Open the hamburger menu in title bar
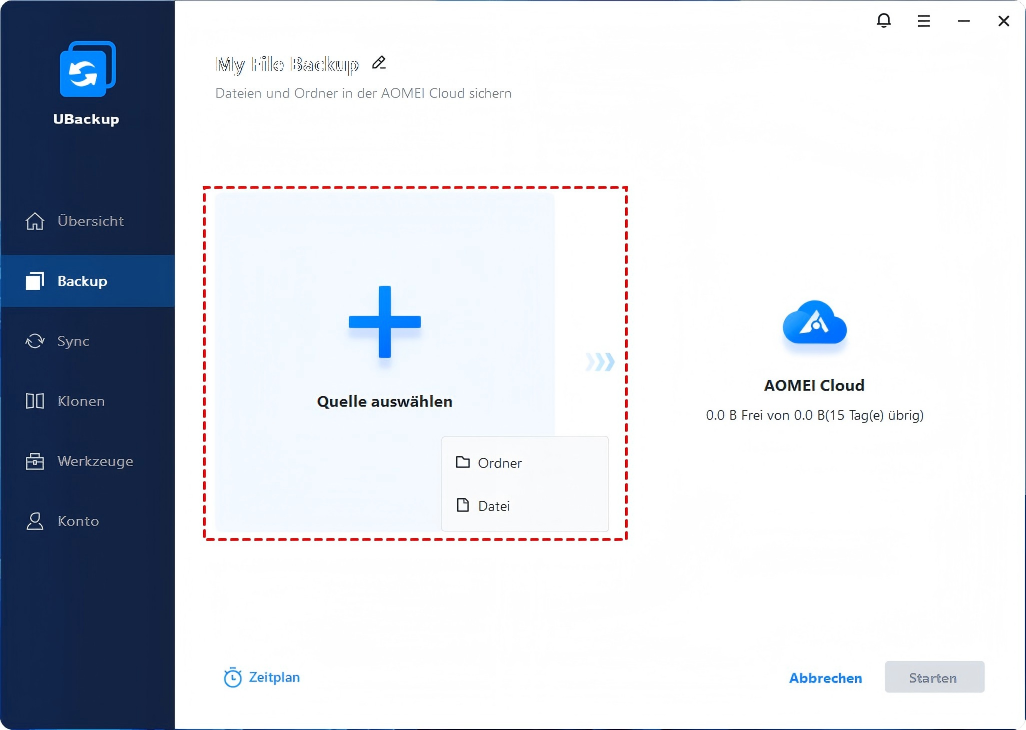1026x730 pixels. tap(923, 21)
